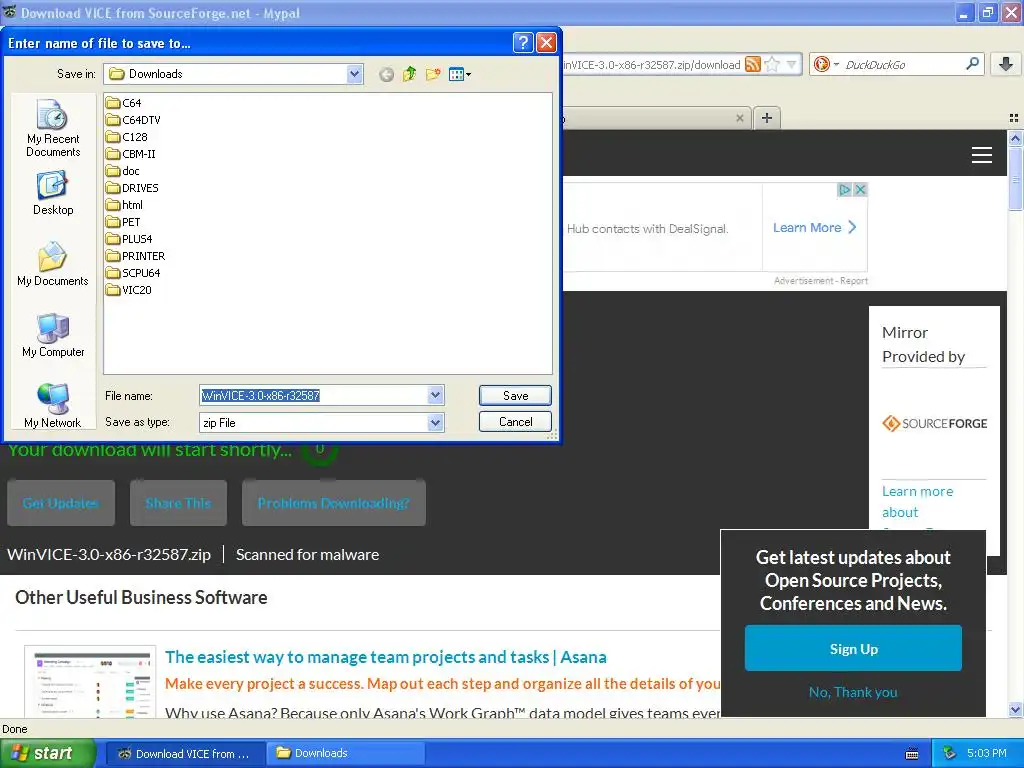Click the Get Updates button
The height and width of the screenshot is (768, 1024).
pyautogui.click(x=61, y=503)
